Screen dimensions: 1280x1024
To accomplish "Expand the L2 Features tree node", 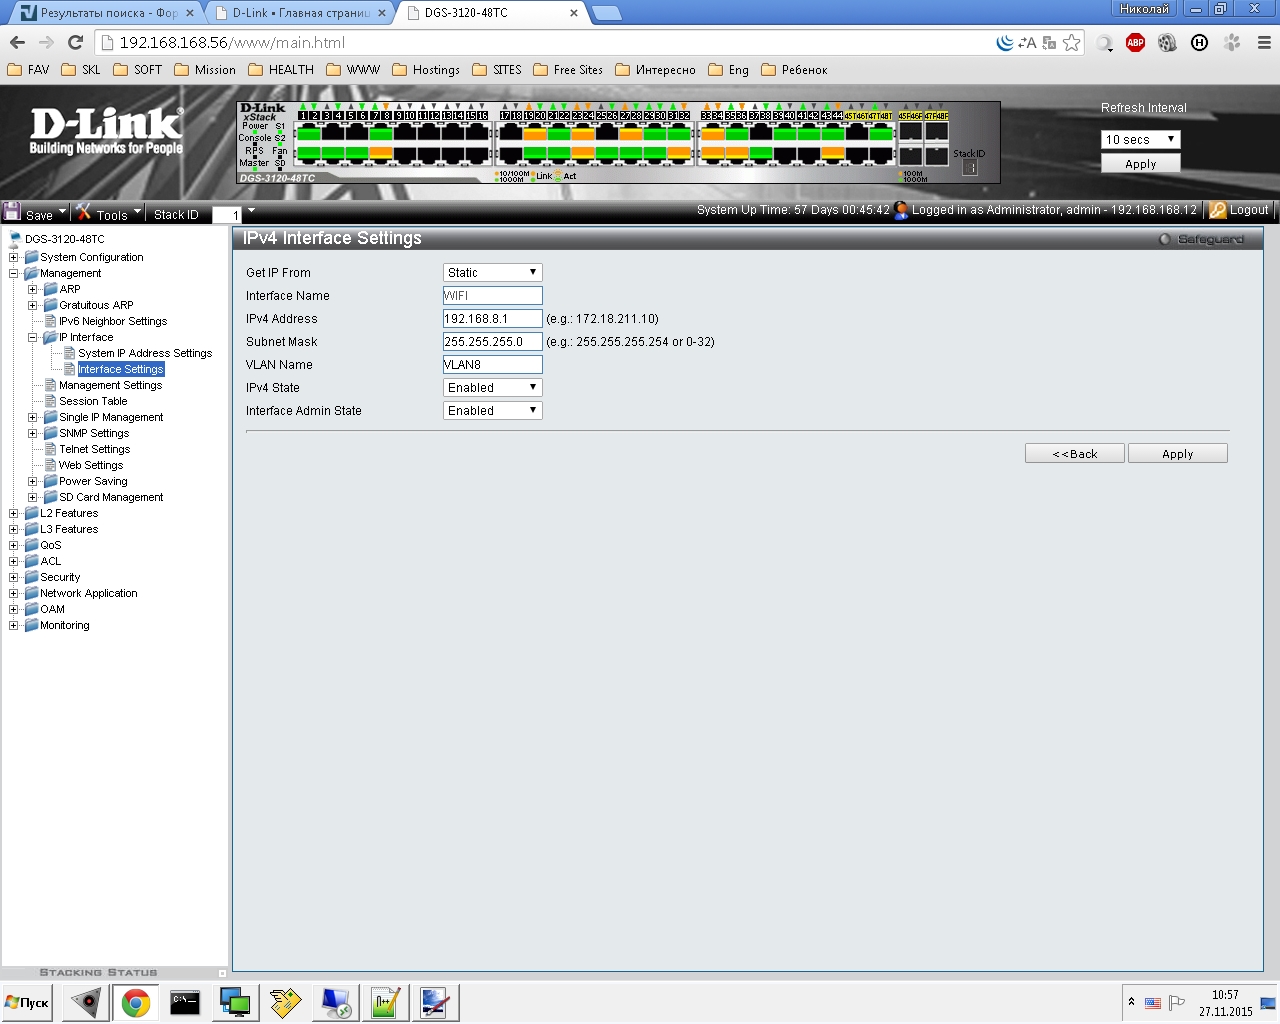I will point(14,514).
